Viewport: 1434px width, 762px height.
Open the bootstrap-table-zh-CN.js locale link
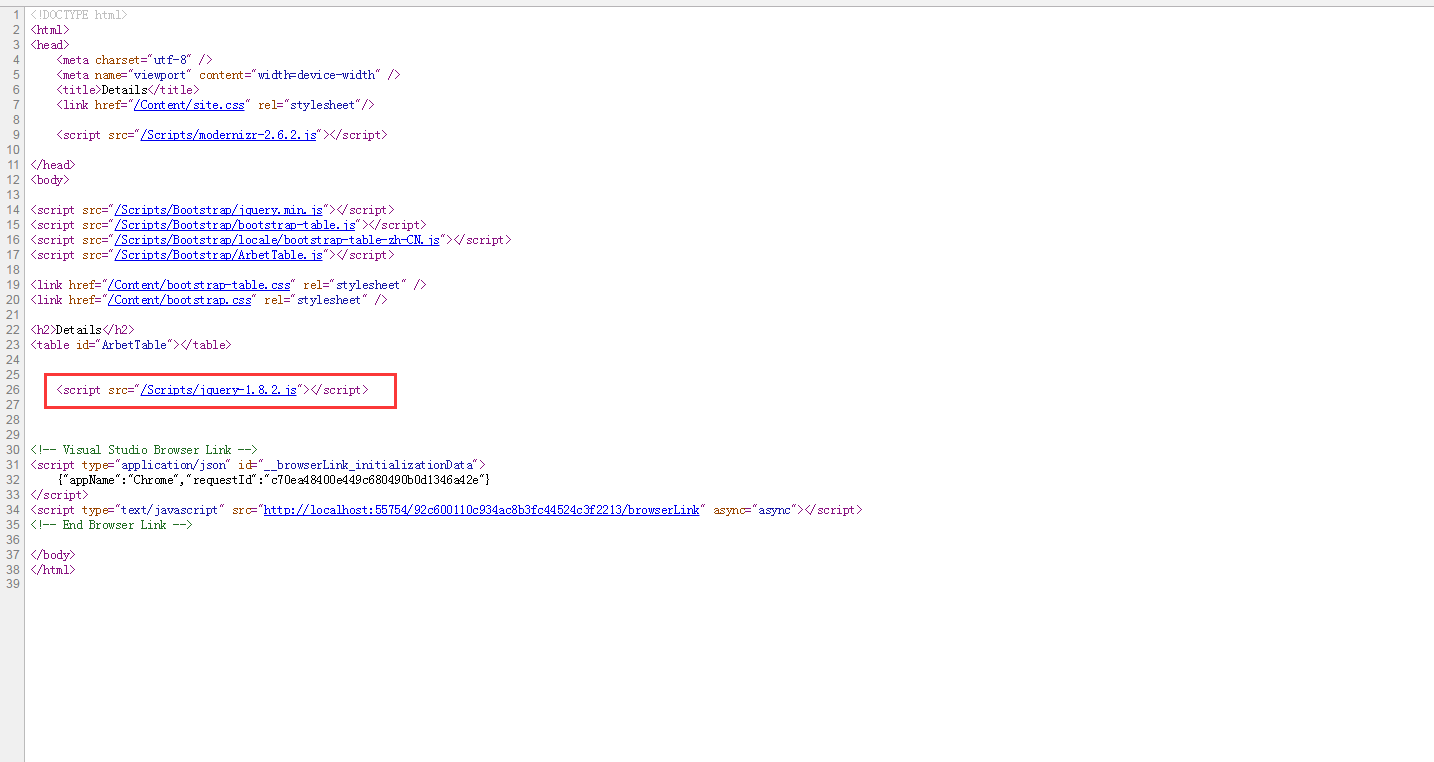coord(277,240)
